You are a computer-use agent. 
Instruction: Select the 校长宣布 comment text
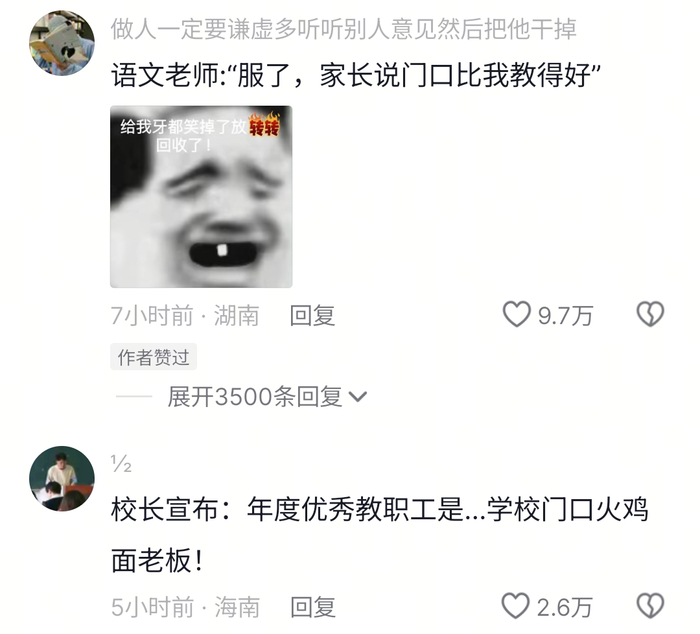coord(380,535)
